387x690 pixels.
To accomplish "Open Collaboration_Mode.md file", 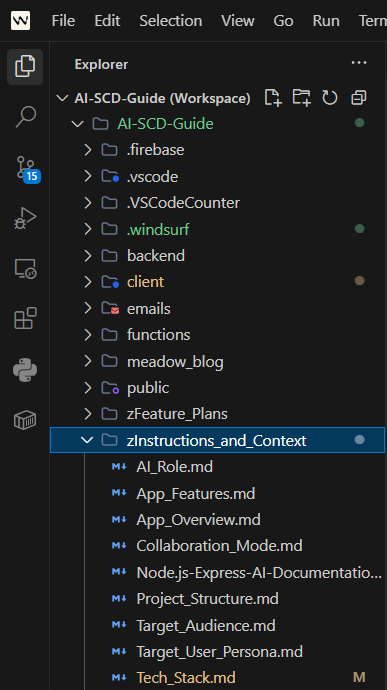I will (218, 546).
